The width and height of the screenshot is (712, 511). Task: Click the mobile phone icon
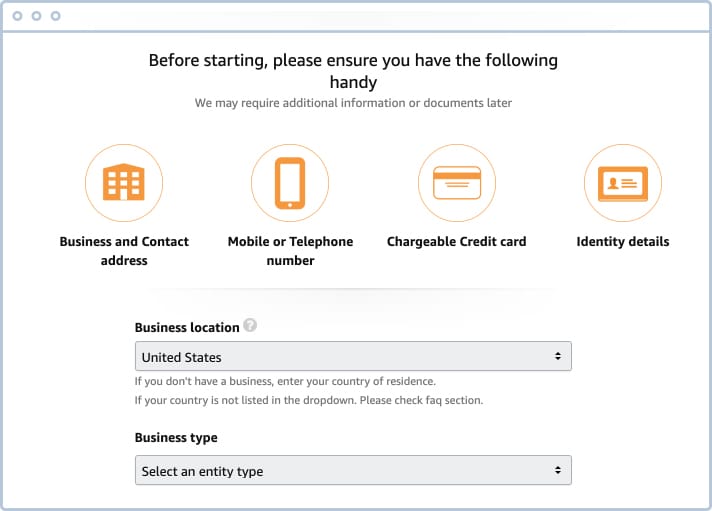[x=290, y=183]
